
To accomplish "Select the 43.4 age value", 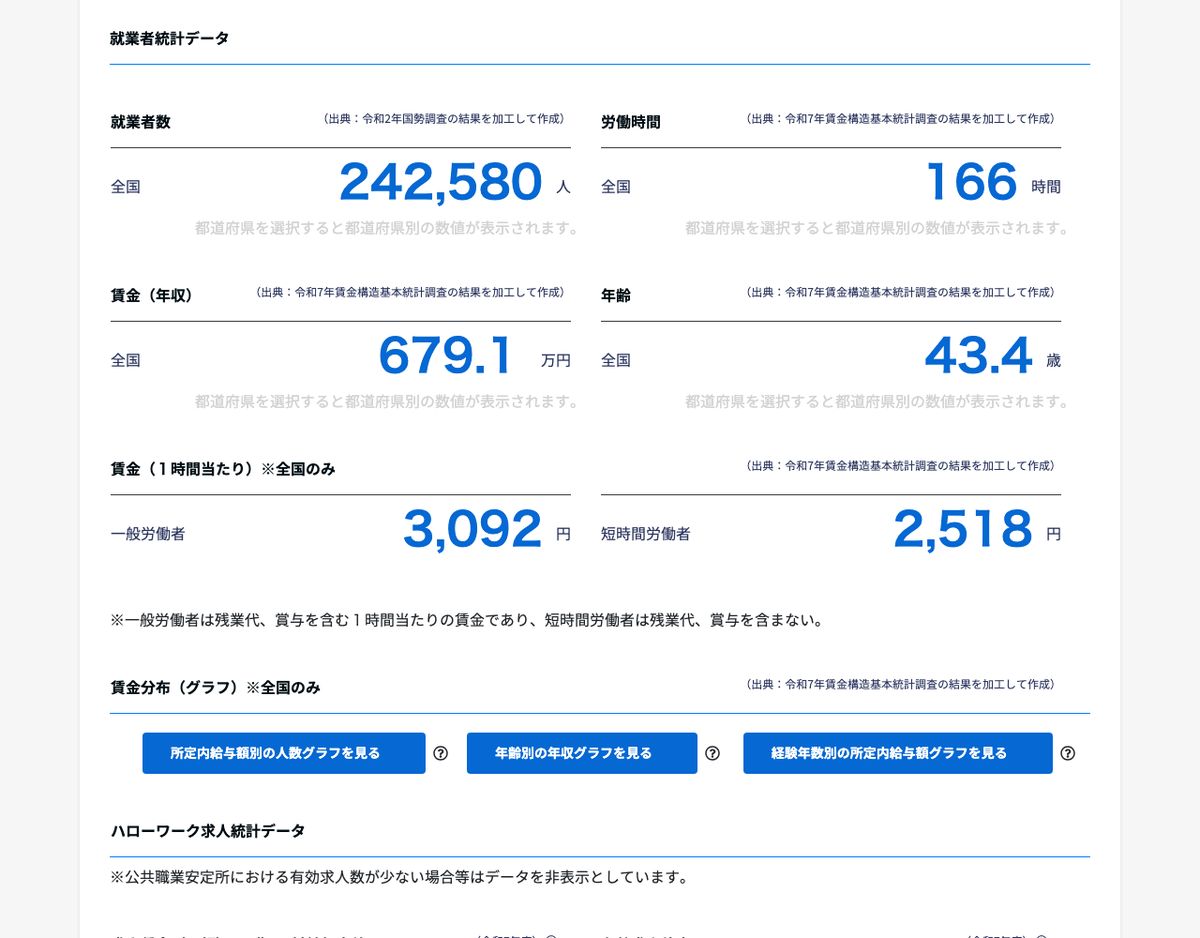I will pyautogui.click(x=979, y=356).
